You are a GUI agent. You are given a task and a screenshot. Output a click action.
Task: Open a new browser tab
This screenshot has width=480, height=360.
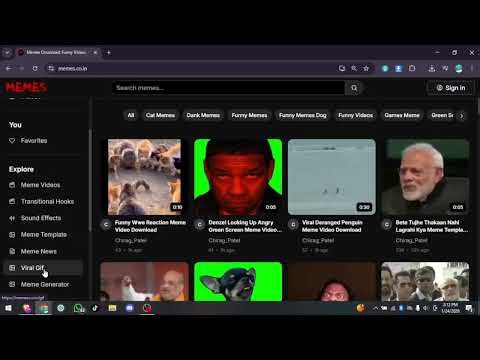coord(109,53)
